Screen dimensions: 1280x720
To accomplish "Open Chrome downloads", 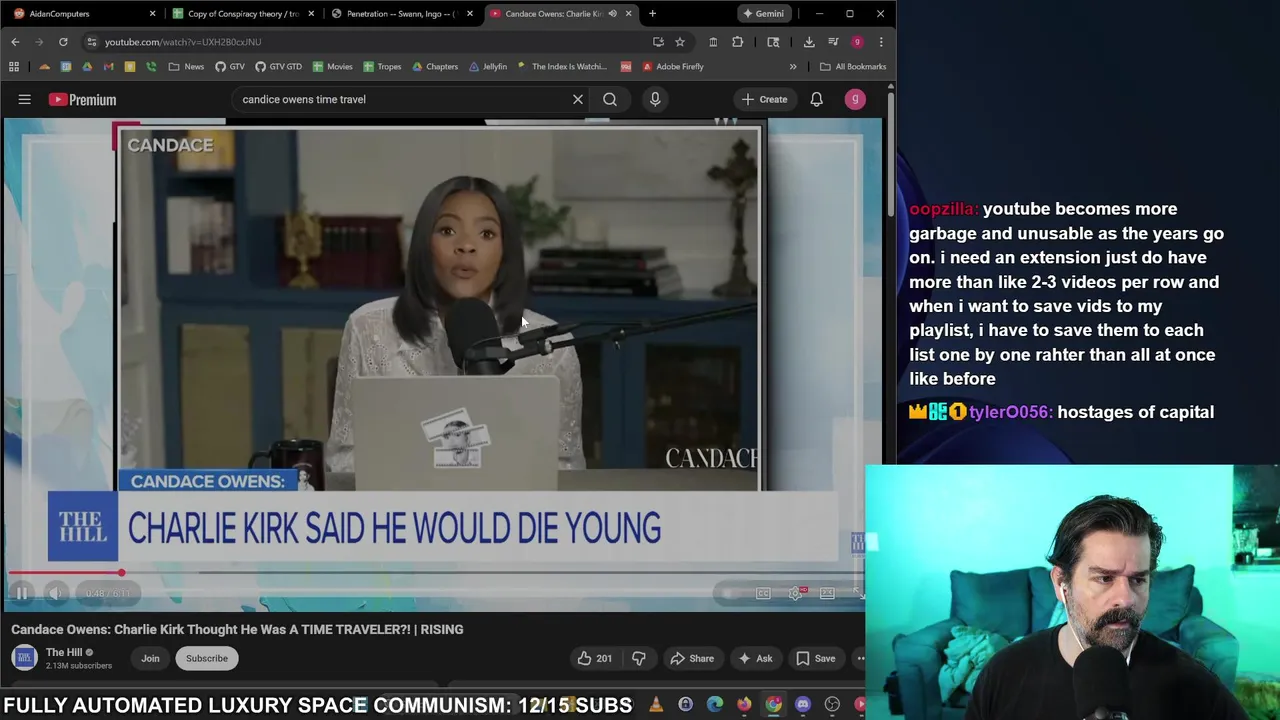I will 809,42.
